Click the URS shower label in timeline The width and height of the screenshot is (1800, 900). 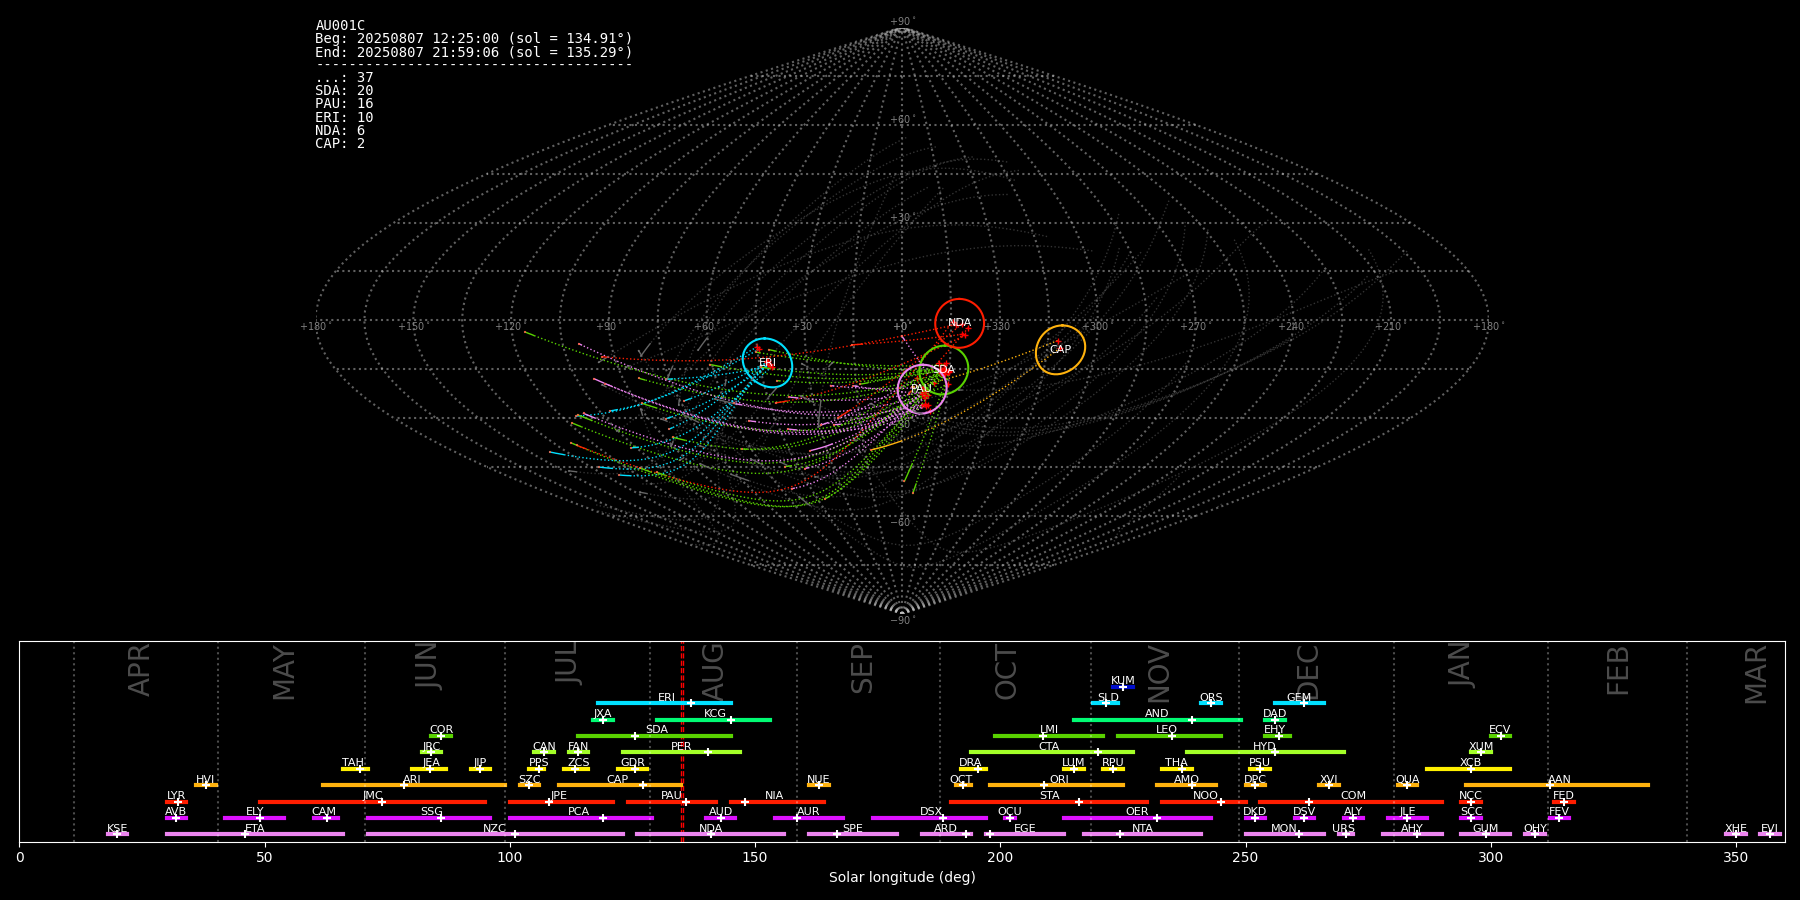click(x=1344, y=829)
